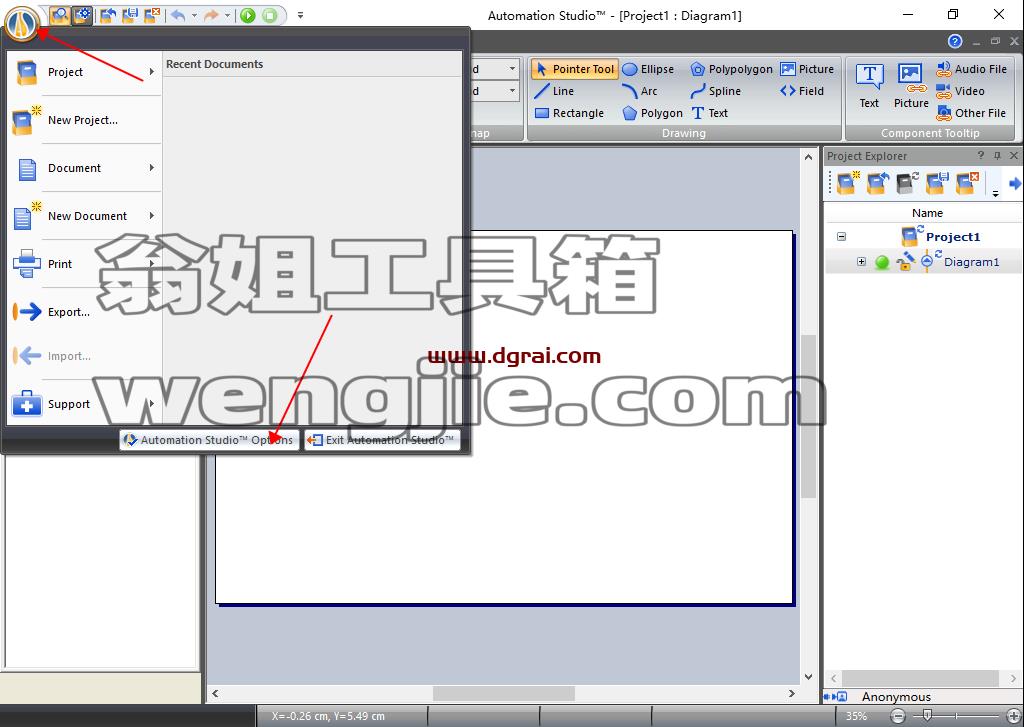
Task: Expand the New Document submenu arrow
Action: [x=152, y=216]
